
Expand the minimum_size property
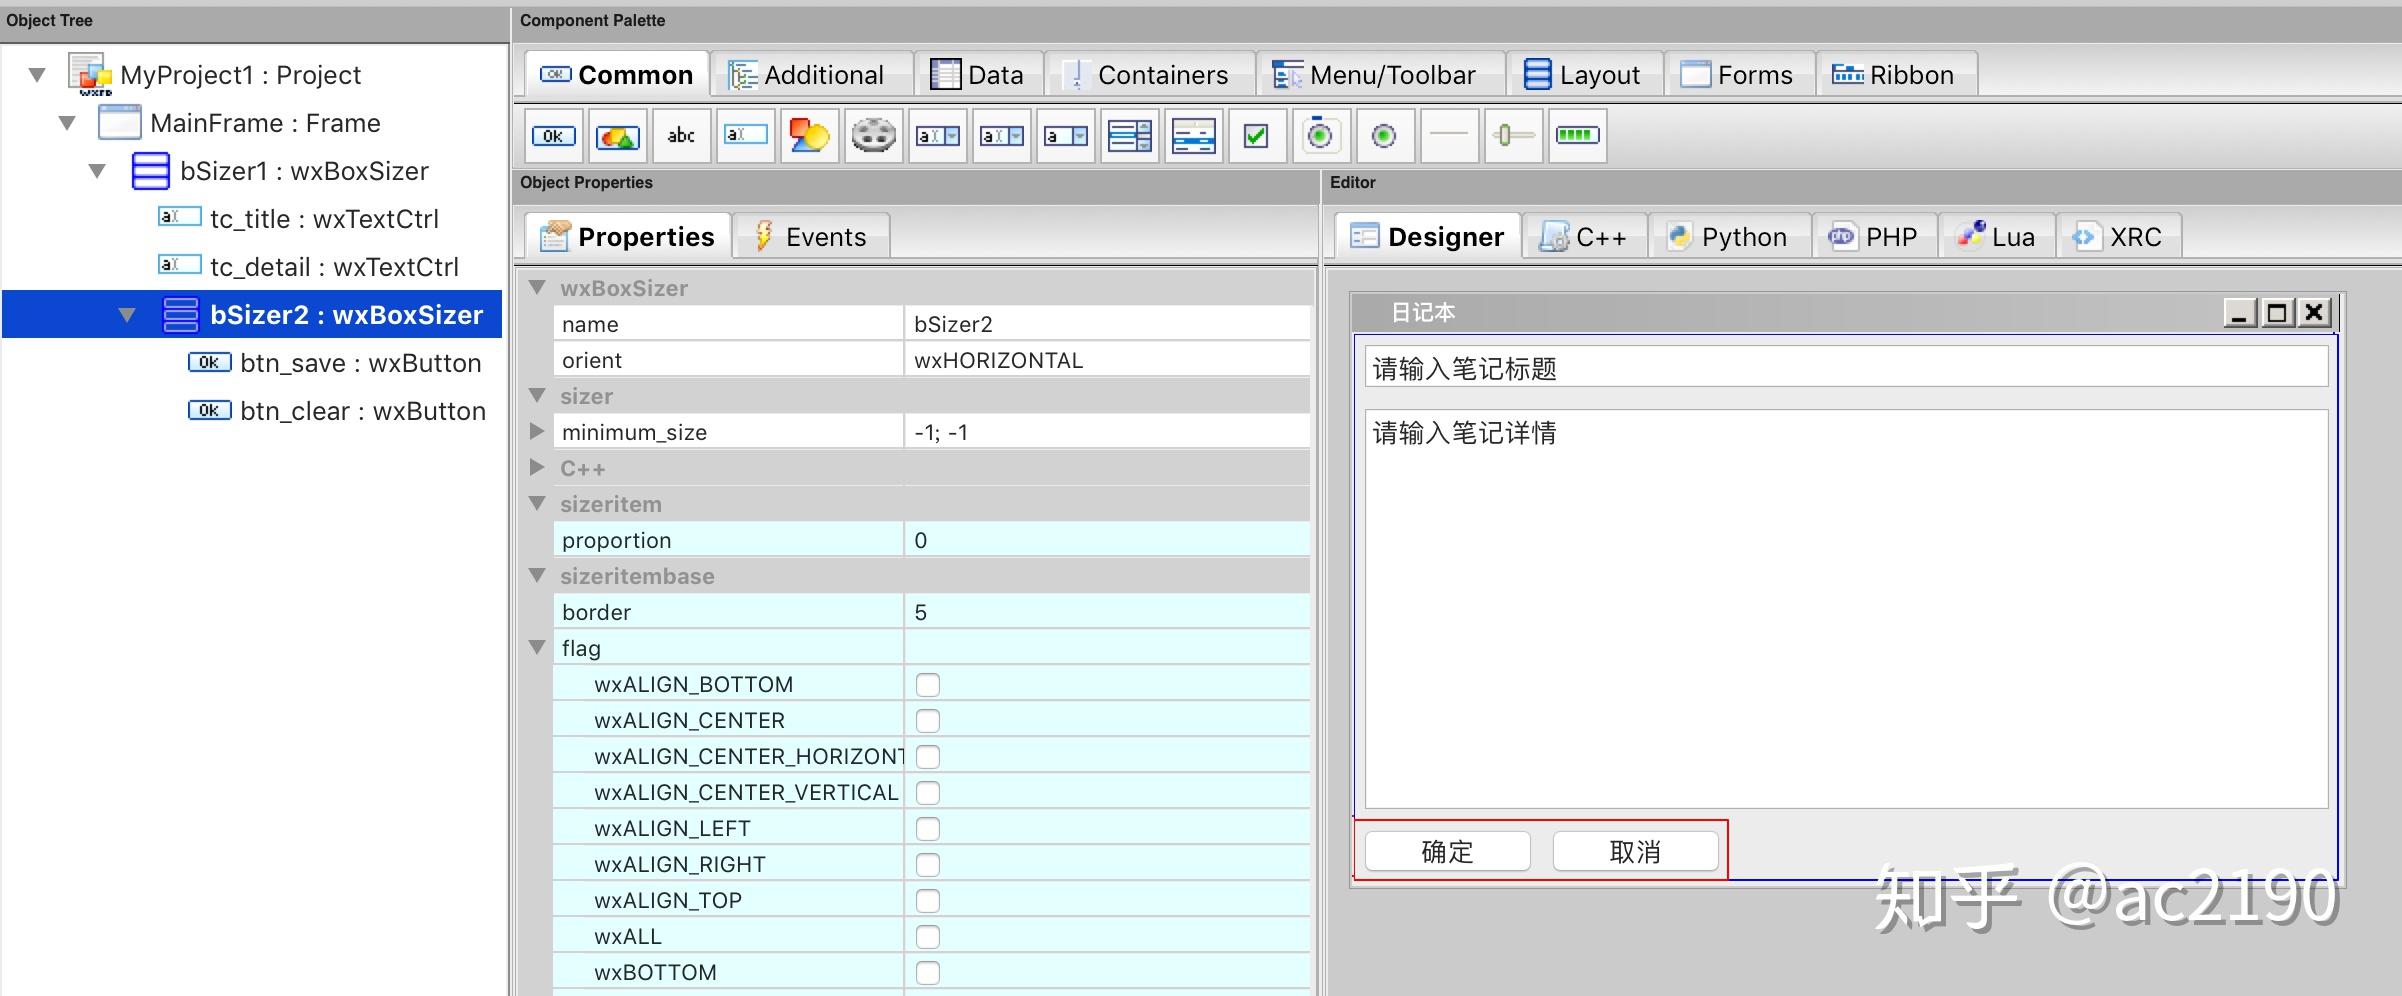click(537, 431)
